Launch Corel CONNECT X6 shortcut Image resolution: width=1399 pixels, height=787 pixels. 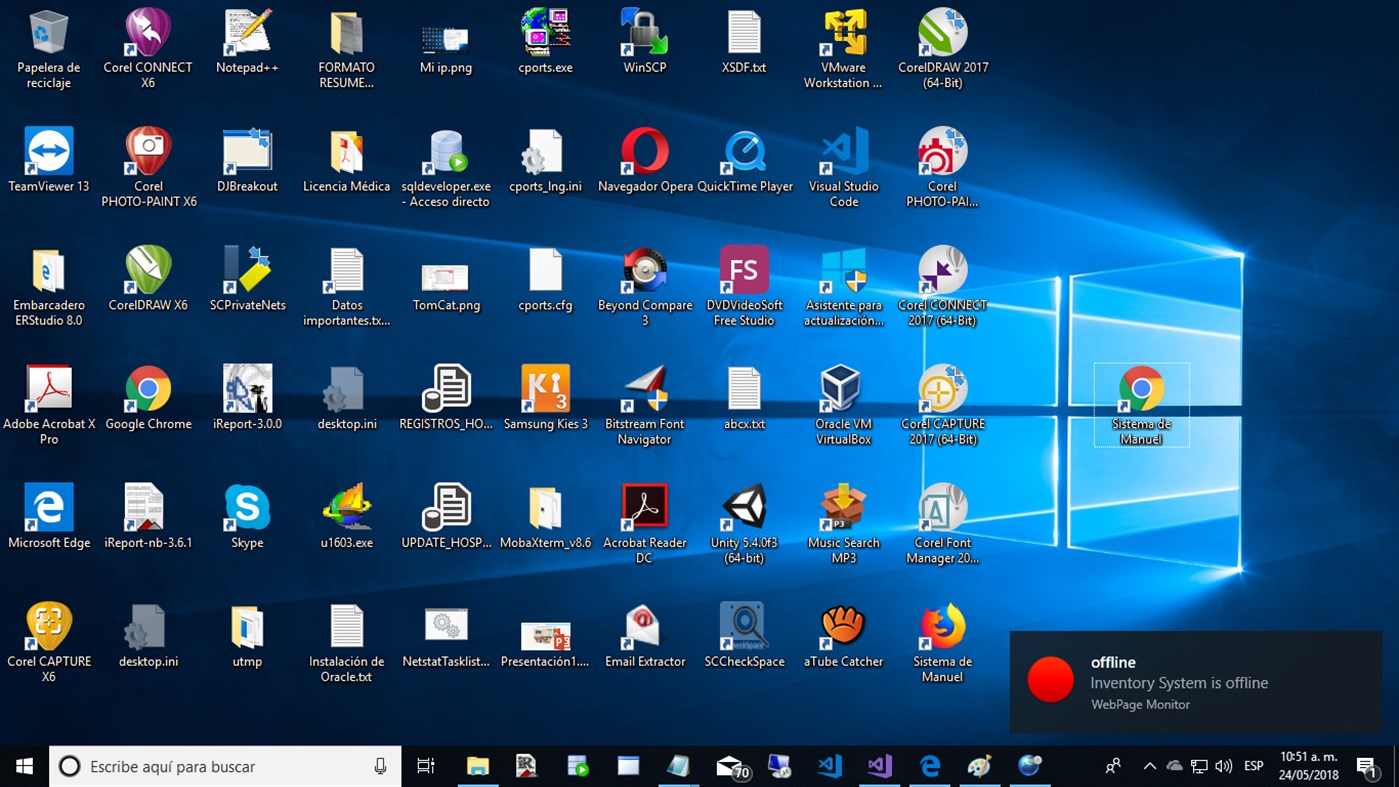[148, 49]
